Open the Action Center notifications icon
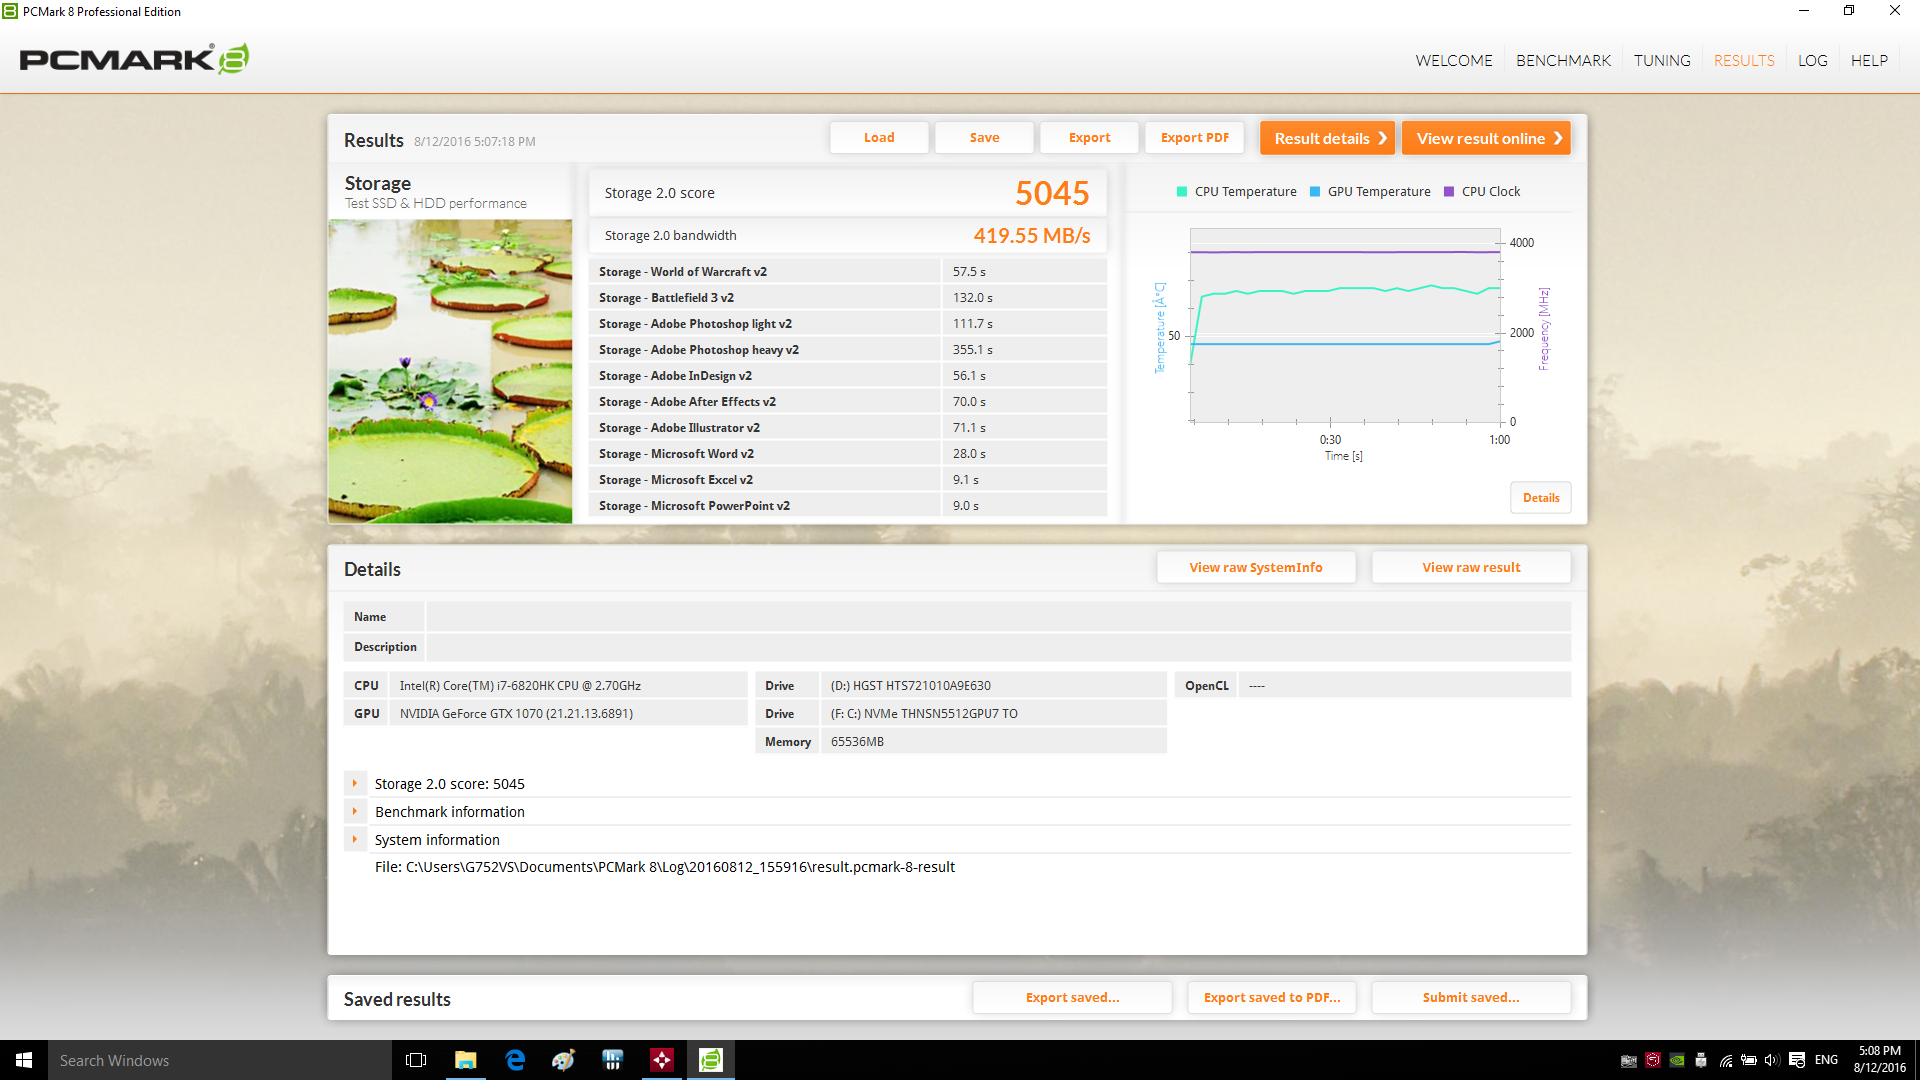Viewport: 1920px width, 1080px height. coord(1797,1060)
